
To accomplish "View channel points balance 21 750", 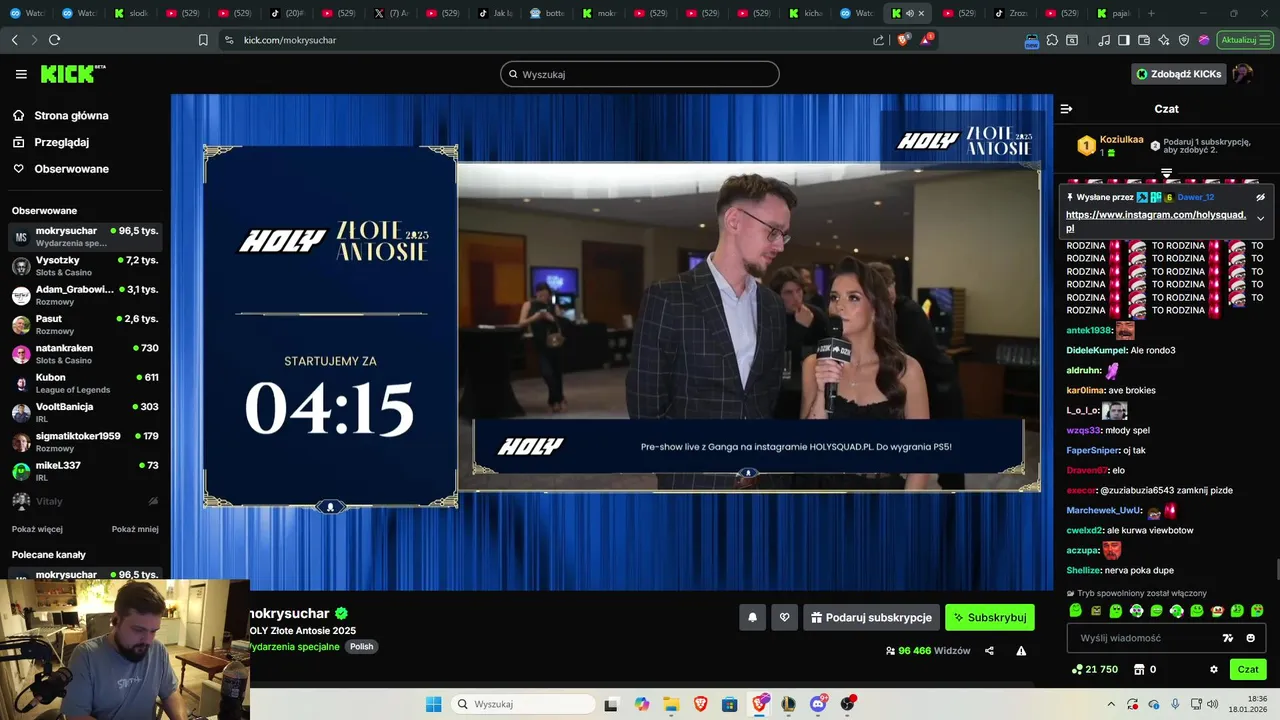I will click(x=1094, y=670).
